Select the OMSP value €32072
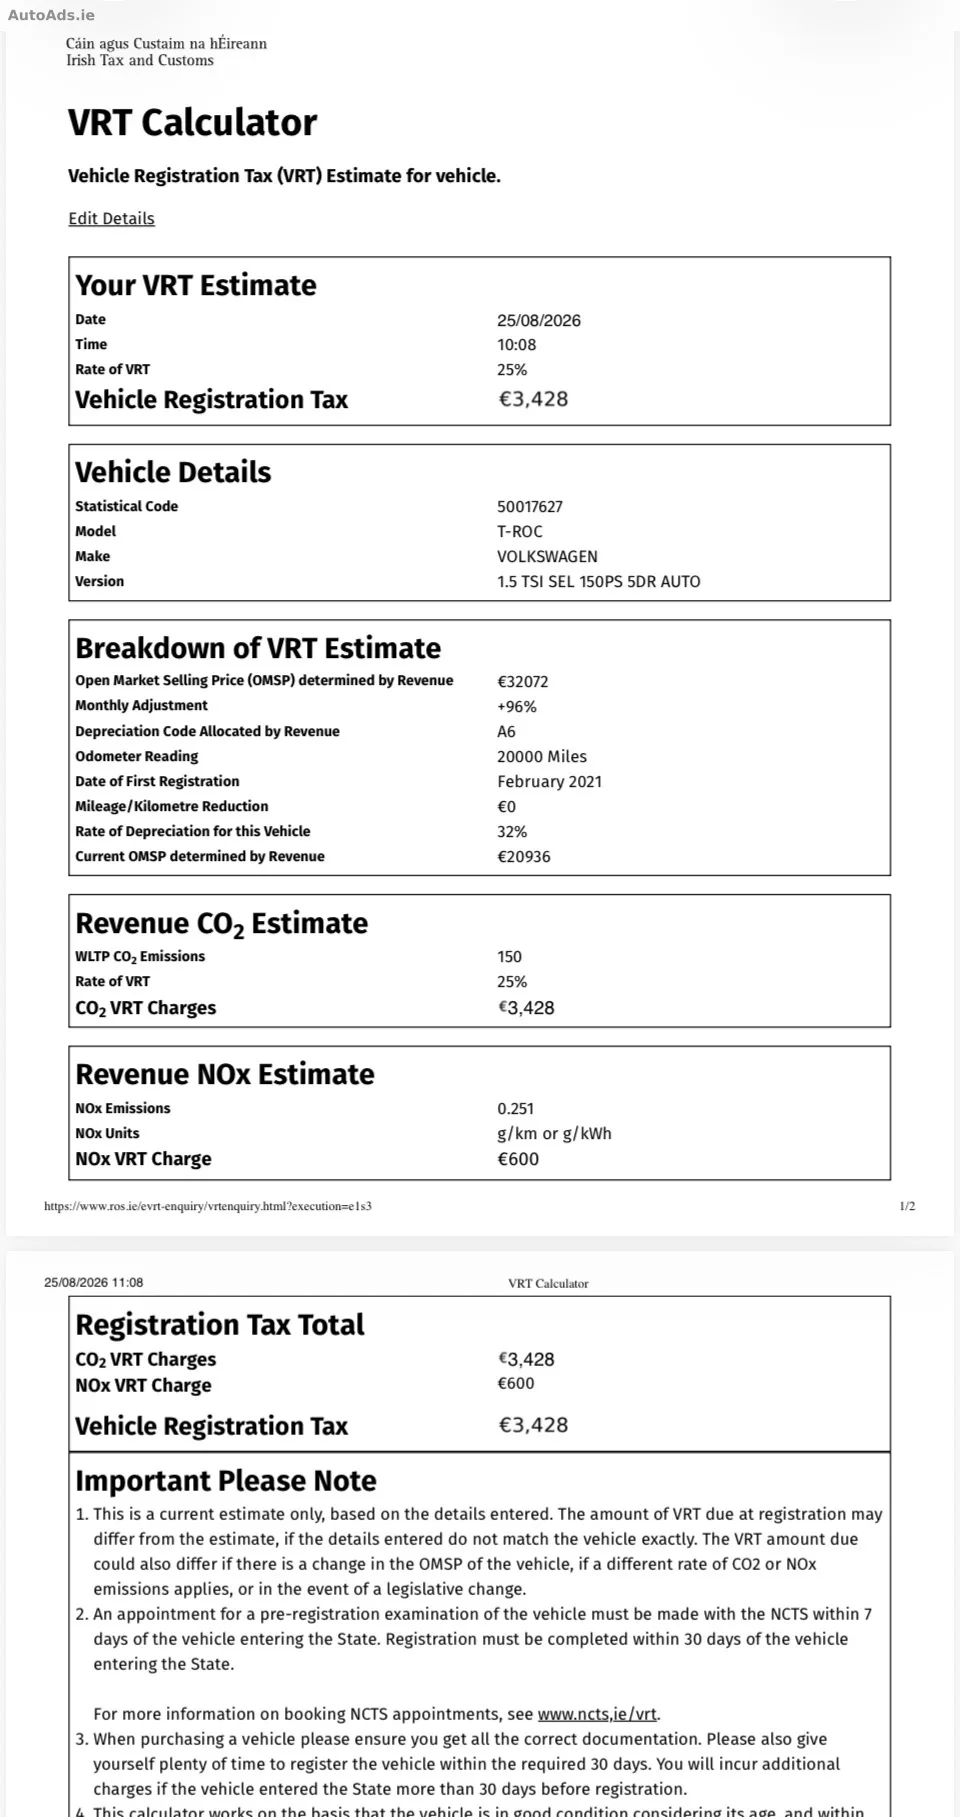This screenshot has width=960, height=1817. click(523, 681)
